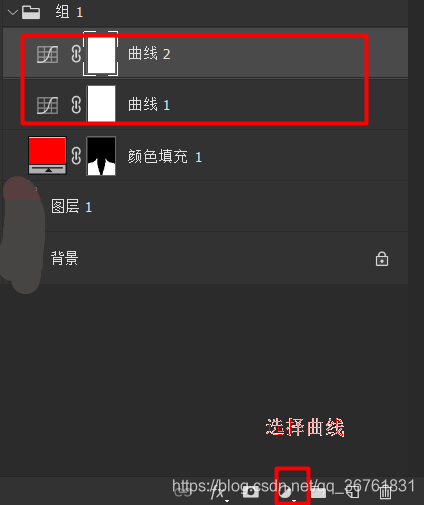Toggle mask link on 颜色填充 1 layer

[x=76, y=156]
